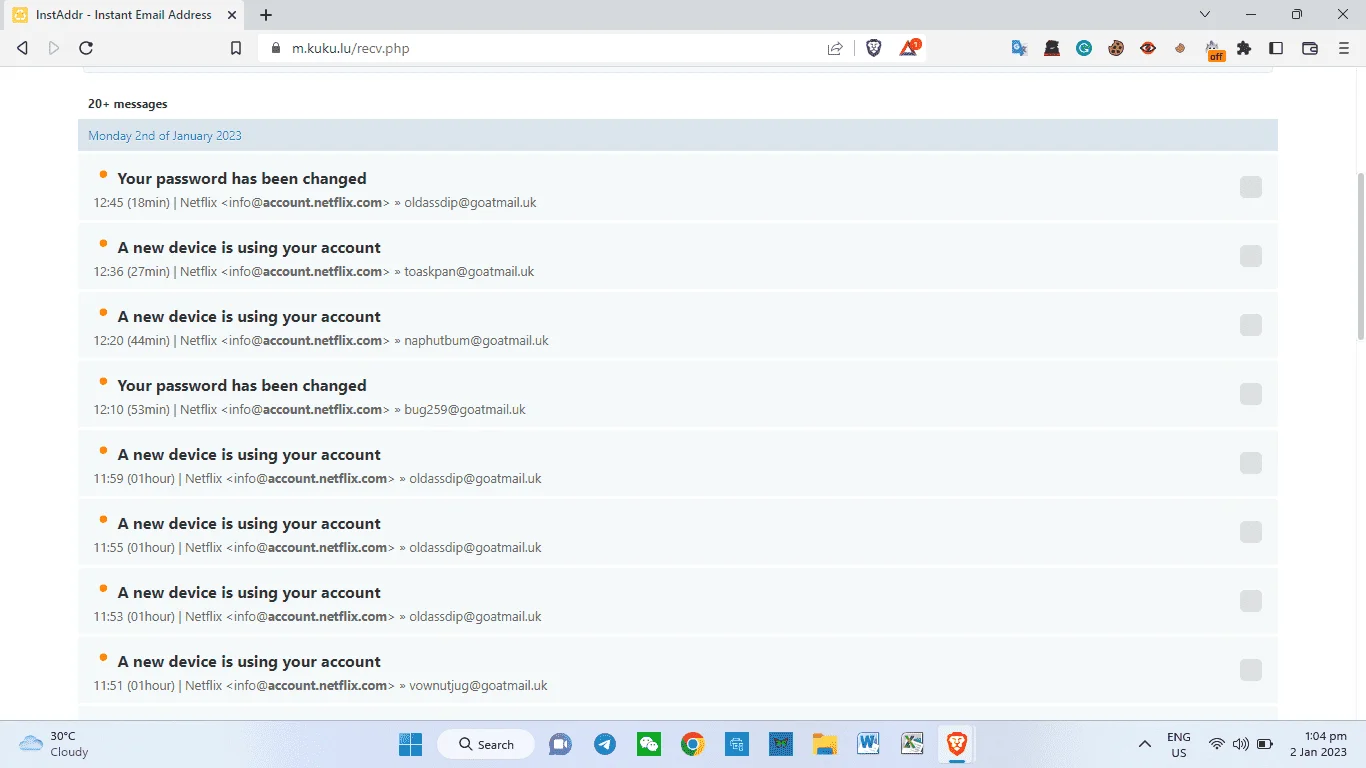Open the Wi-Fi network tray icon
This screenshot has height=768, width=1366.
[x=1217, y=744]
